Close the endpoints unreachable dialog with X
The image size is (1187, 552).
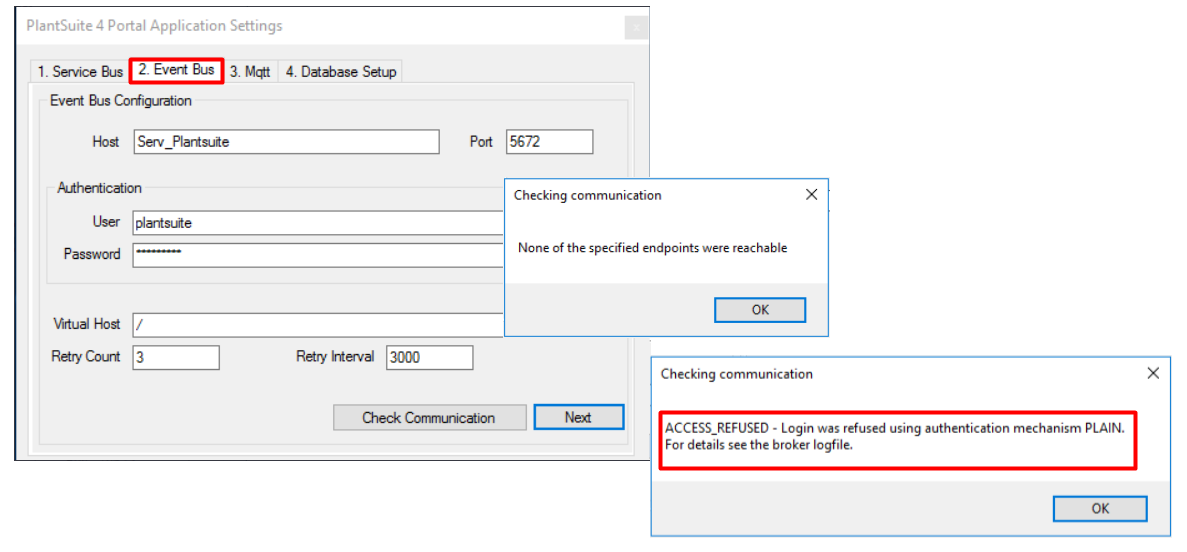click(x=811, y=195)
